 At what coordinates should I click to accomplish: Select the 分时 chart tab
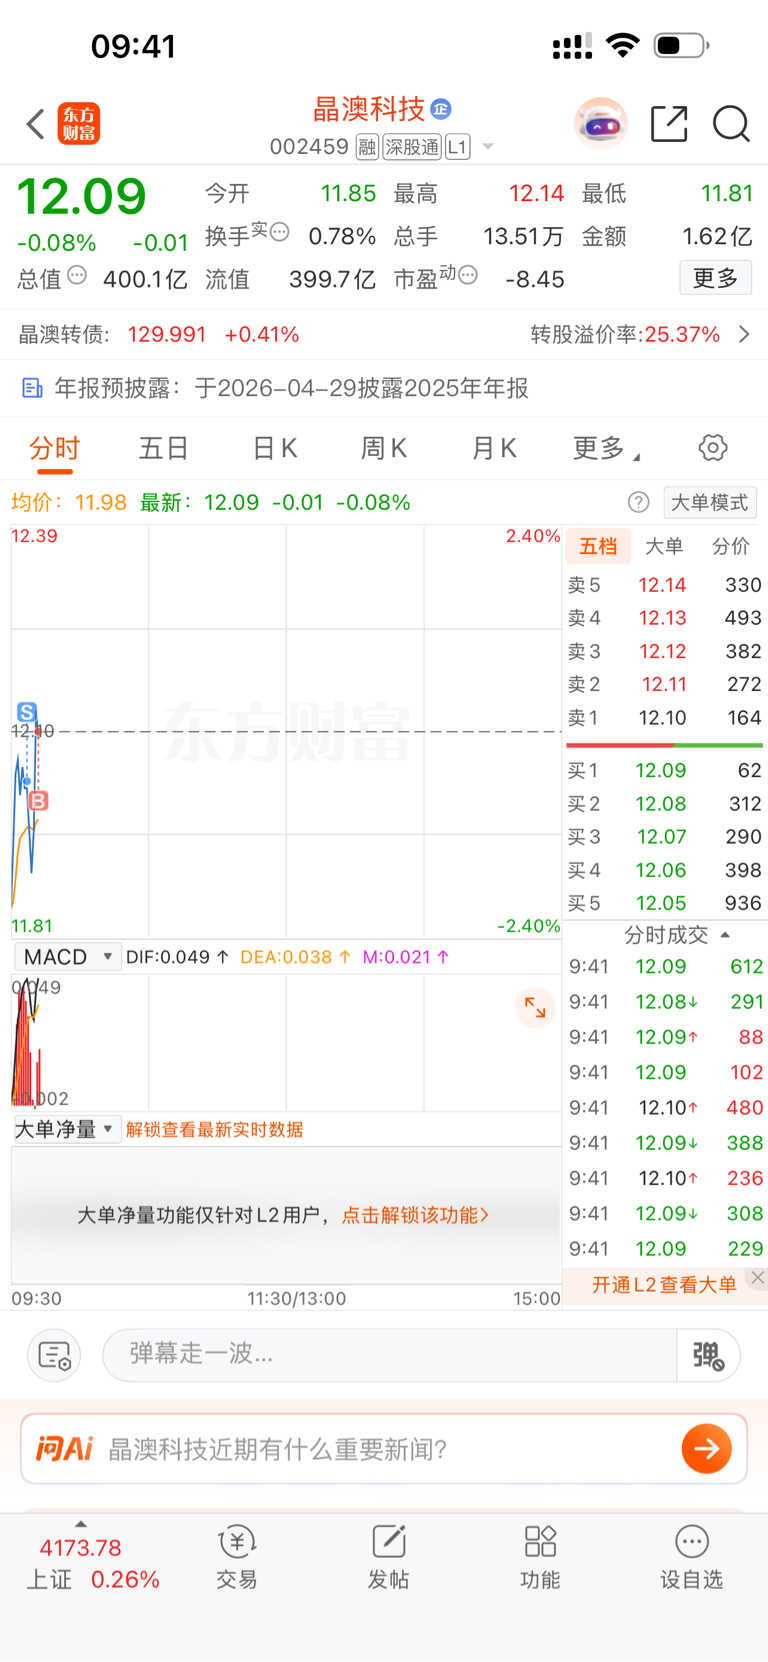(x=54, y=448)
